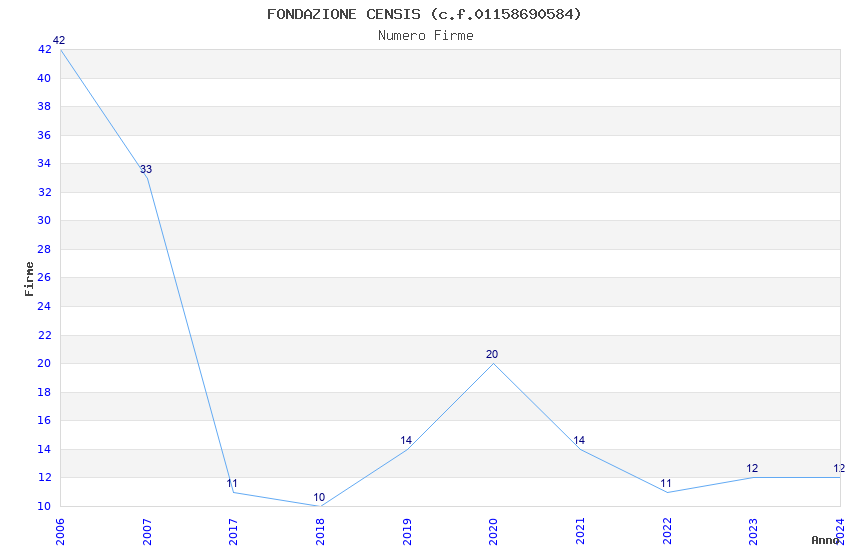Viewport: 850px width, 550px height.
Task: Click the x-axis year 2022
Action: 667,531
